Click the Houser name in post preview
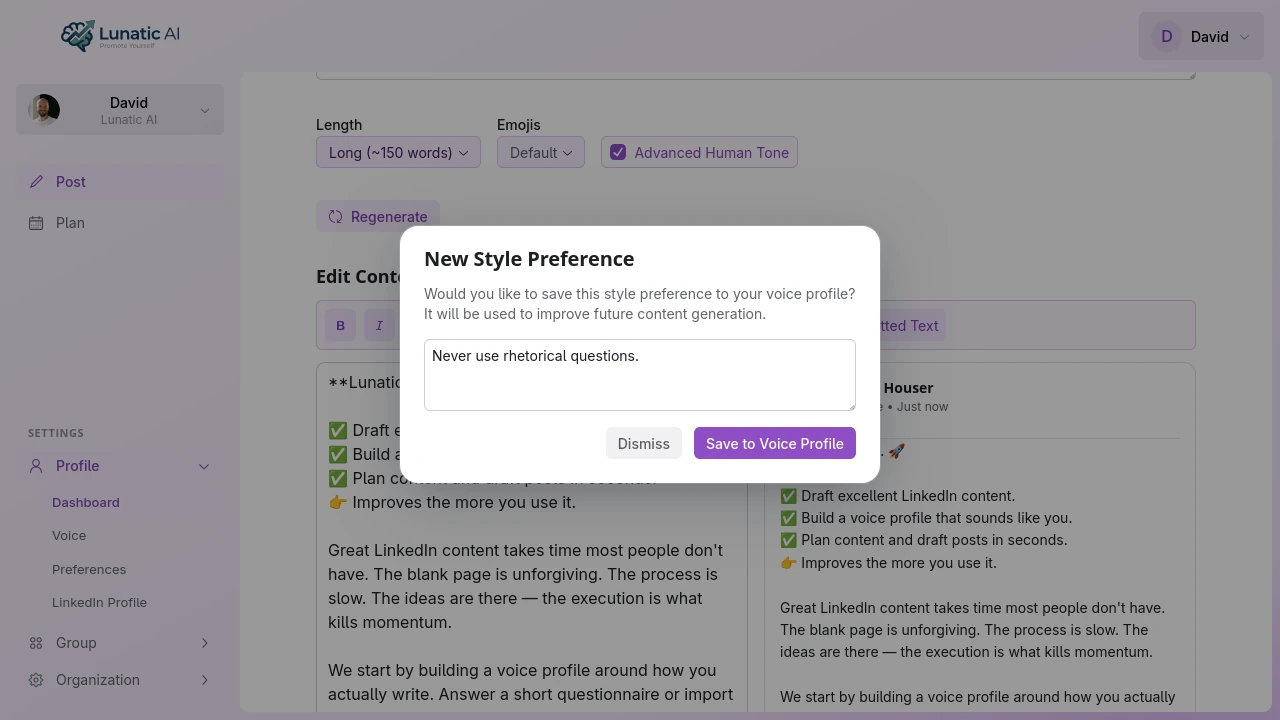 tap(908, 388)
